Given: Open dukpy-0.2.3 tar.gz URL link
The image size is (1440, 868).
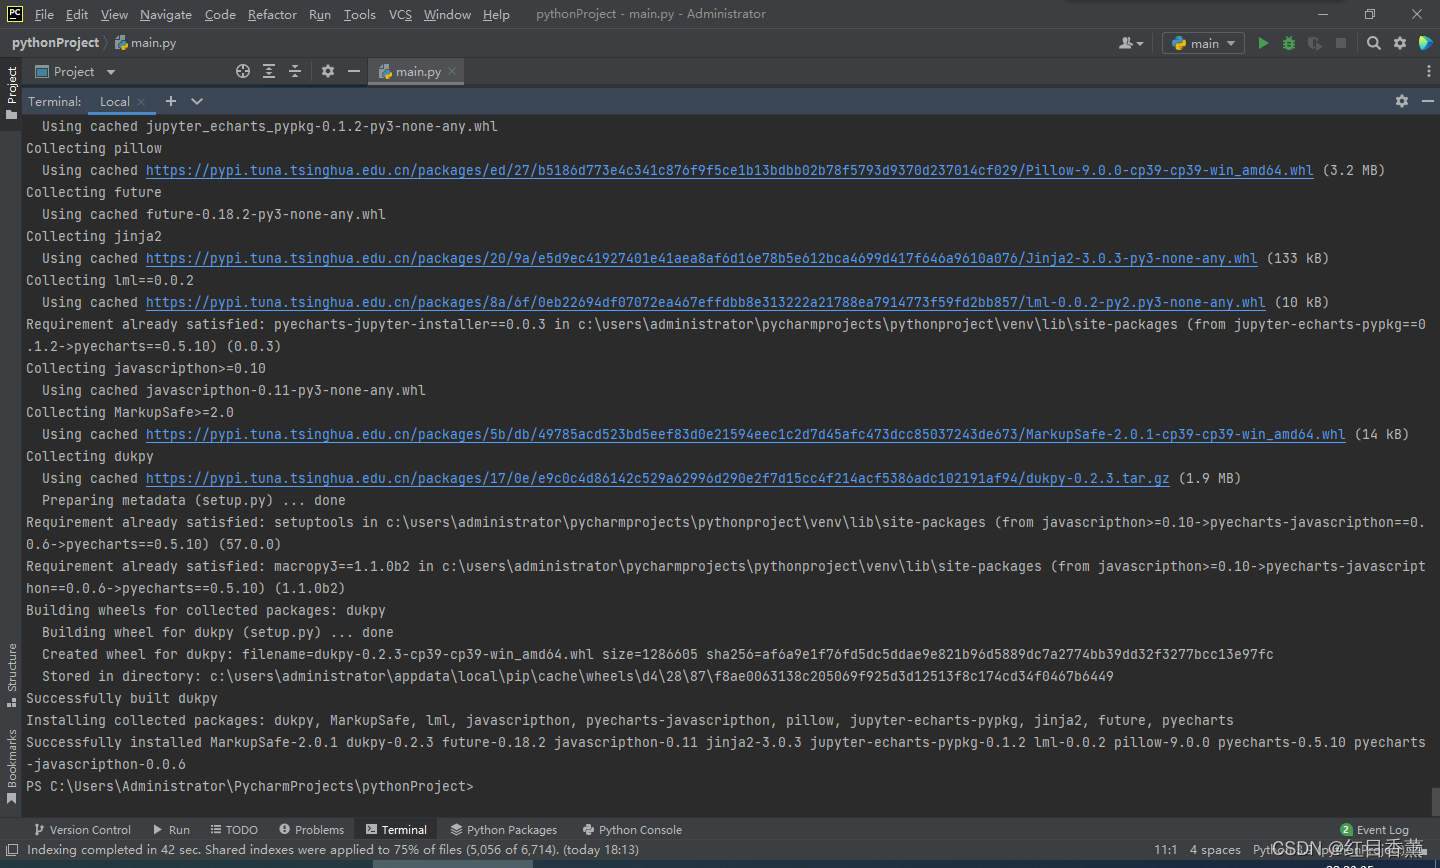Looking at the screenshot, I should 657,479.
